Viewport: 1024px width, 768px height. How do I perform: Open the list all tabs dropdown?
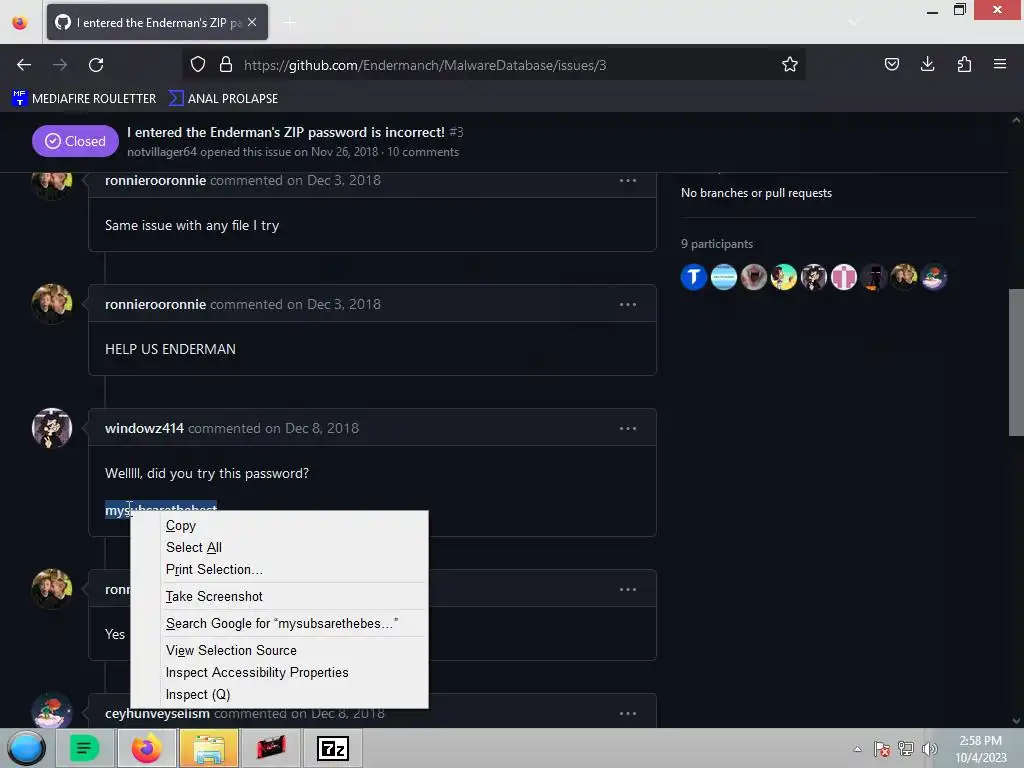coord(853,23)
